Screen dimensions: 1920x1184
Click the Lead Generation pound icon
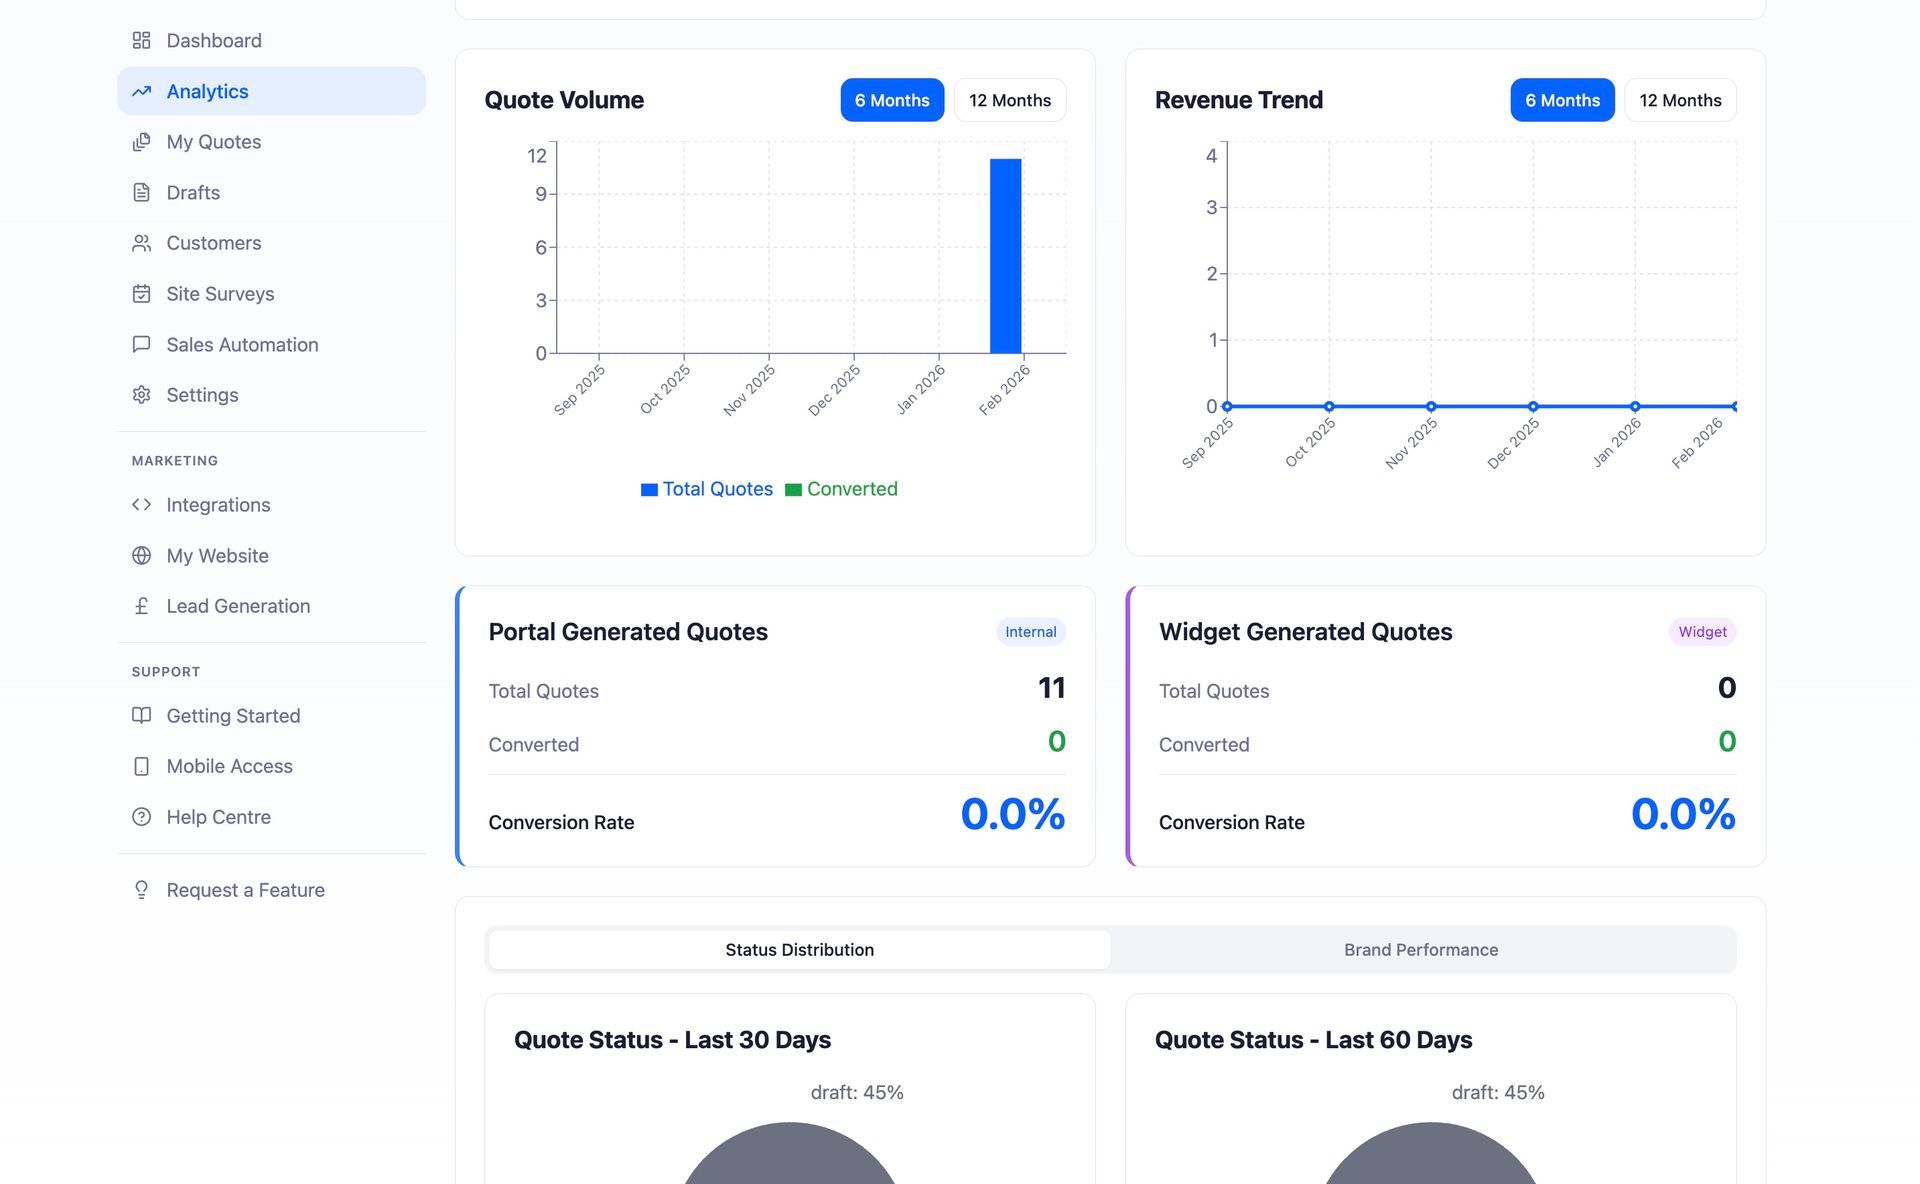pyautogui.click(x=141, y=606)
